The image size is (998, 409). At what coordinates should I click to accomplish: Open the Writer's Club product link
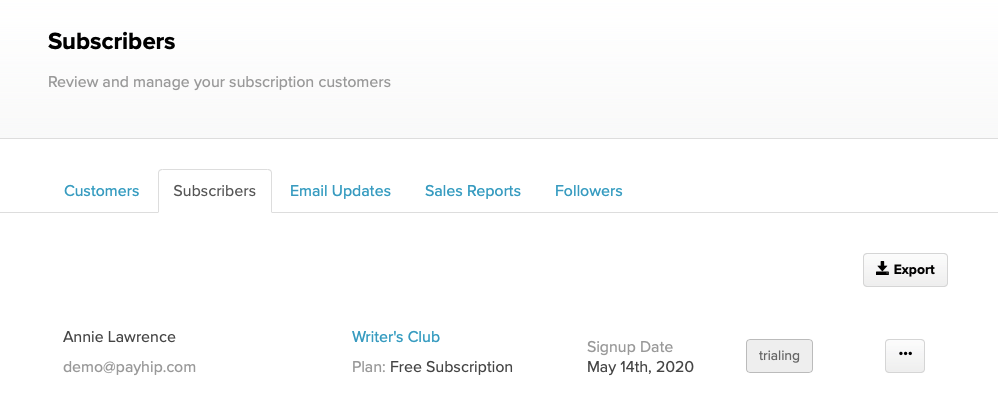[396, 336]
